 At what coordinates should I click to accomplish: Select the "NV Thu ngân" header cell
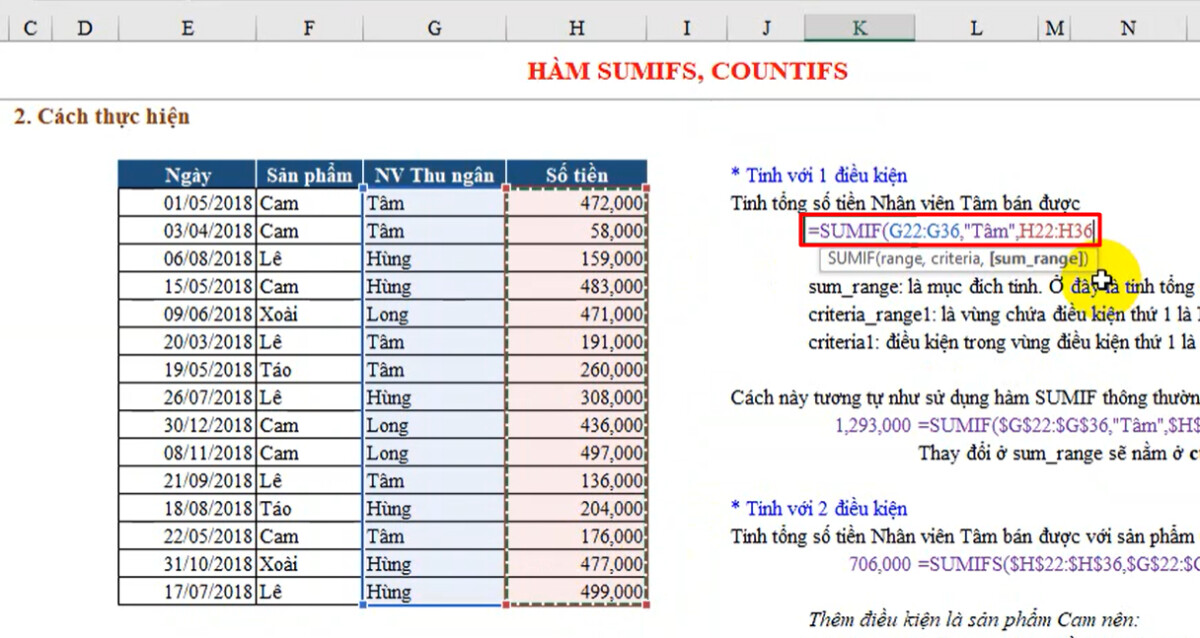(434, 175)
